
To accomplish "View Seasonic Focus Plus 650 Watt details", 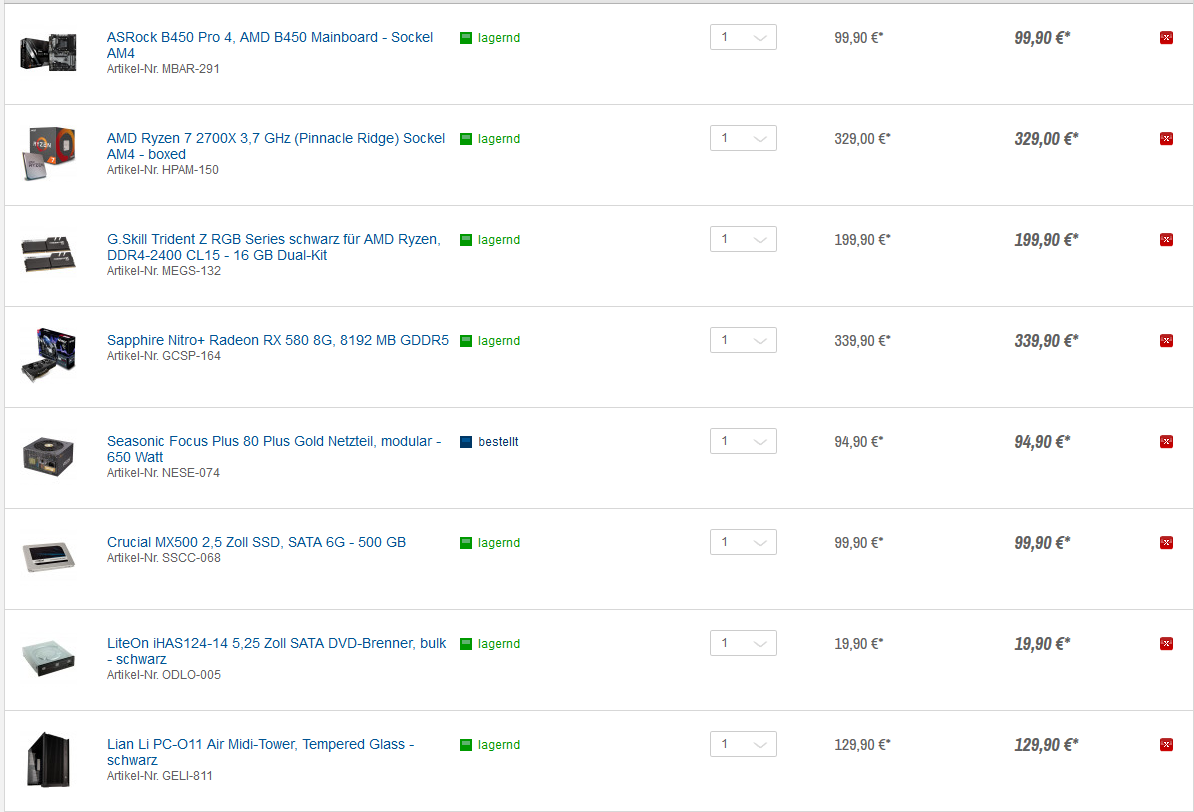I will (x=274, y=449).
